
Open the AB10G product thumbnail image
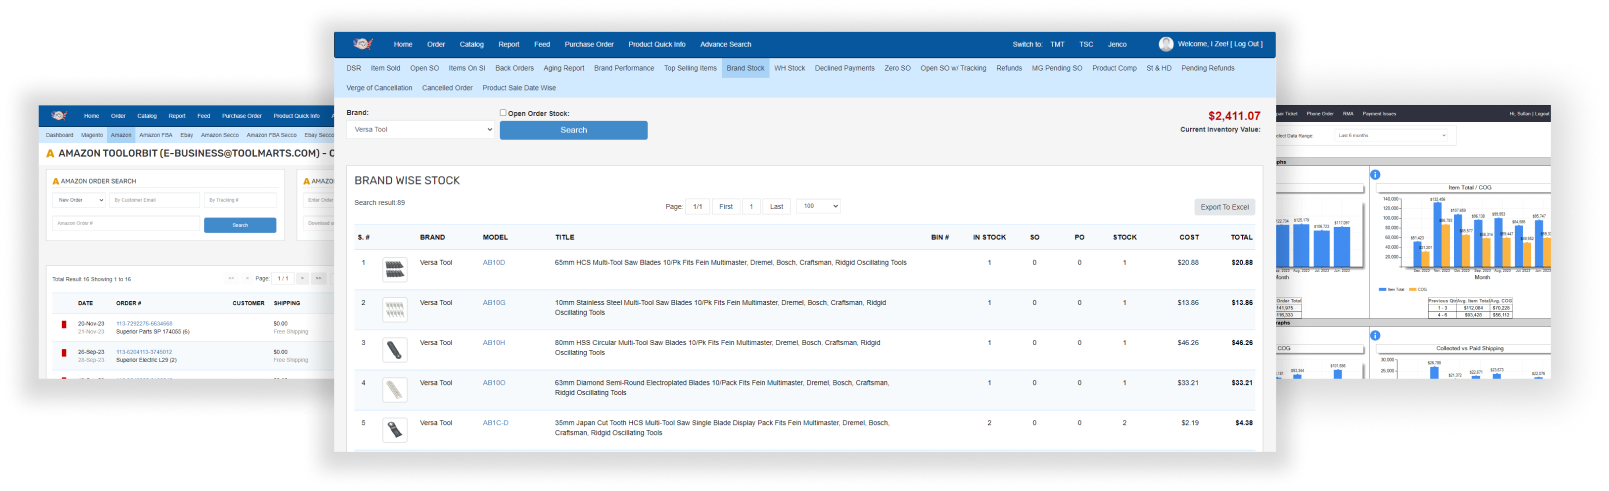(395, 310)
